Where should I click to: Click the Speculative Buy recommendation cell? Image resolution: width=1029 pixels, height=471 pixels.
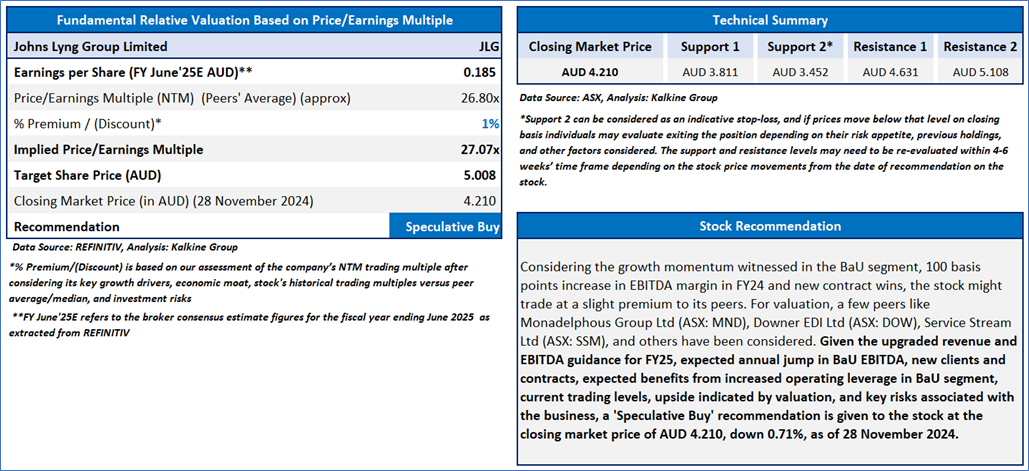(x=446, y=227)
